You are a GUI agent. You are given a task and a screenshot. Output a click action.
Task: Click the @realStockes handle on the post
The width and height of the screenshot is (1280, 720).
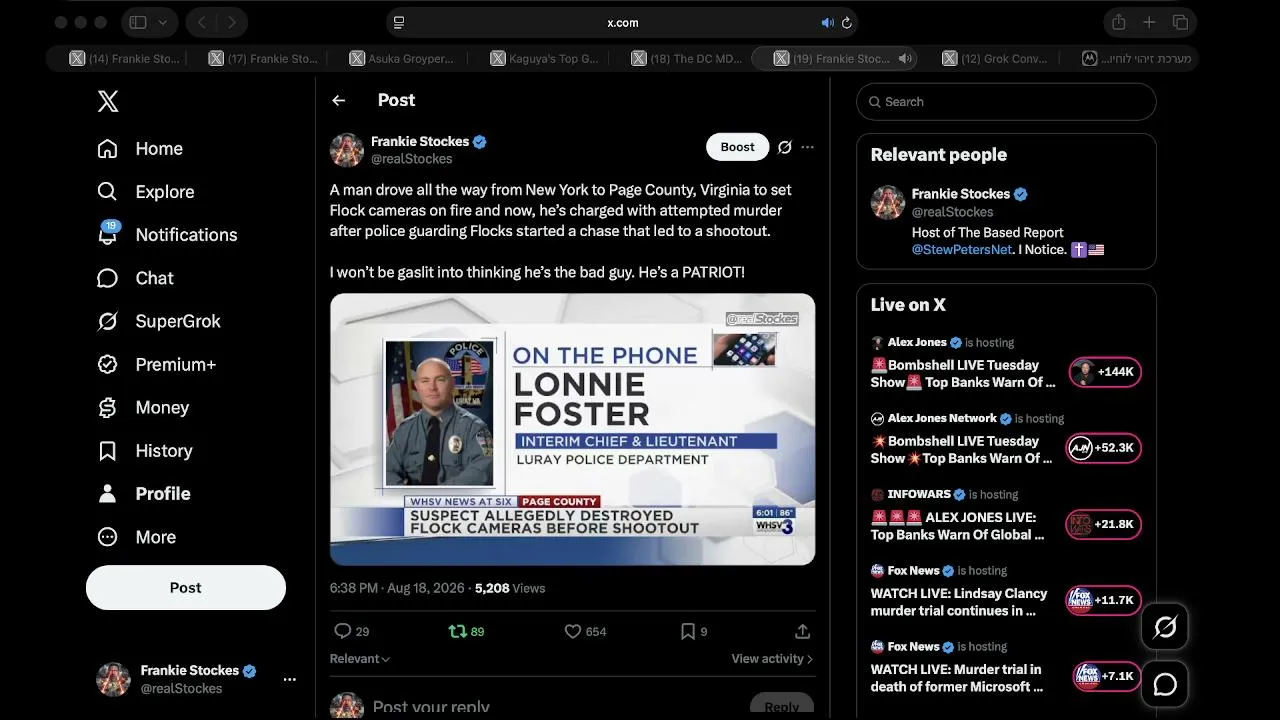point(412,159)
